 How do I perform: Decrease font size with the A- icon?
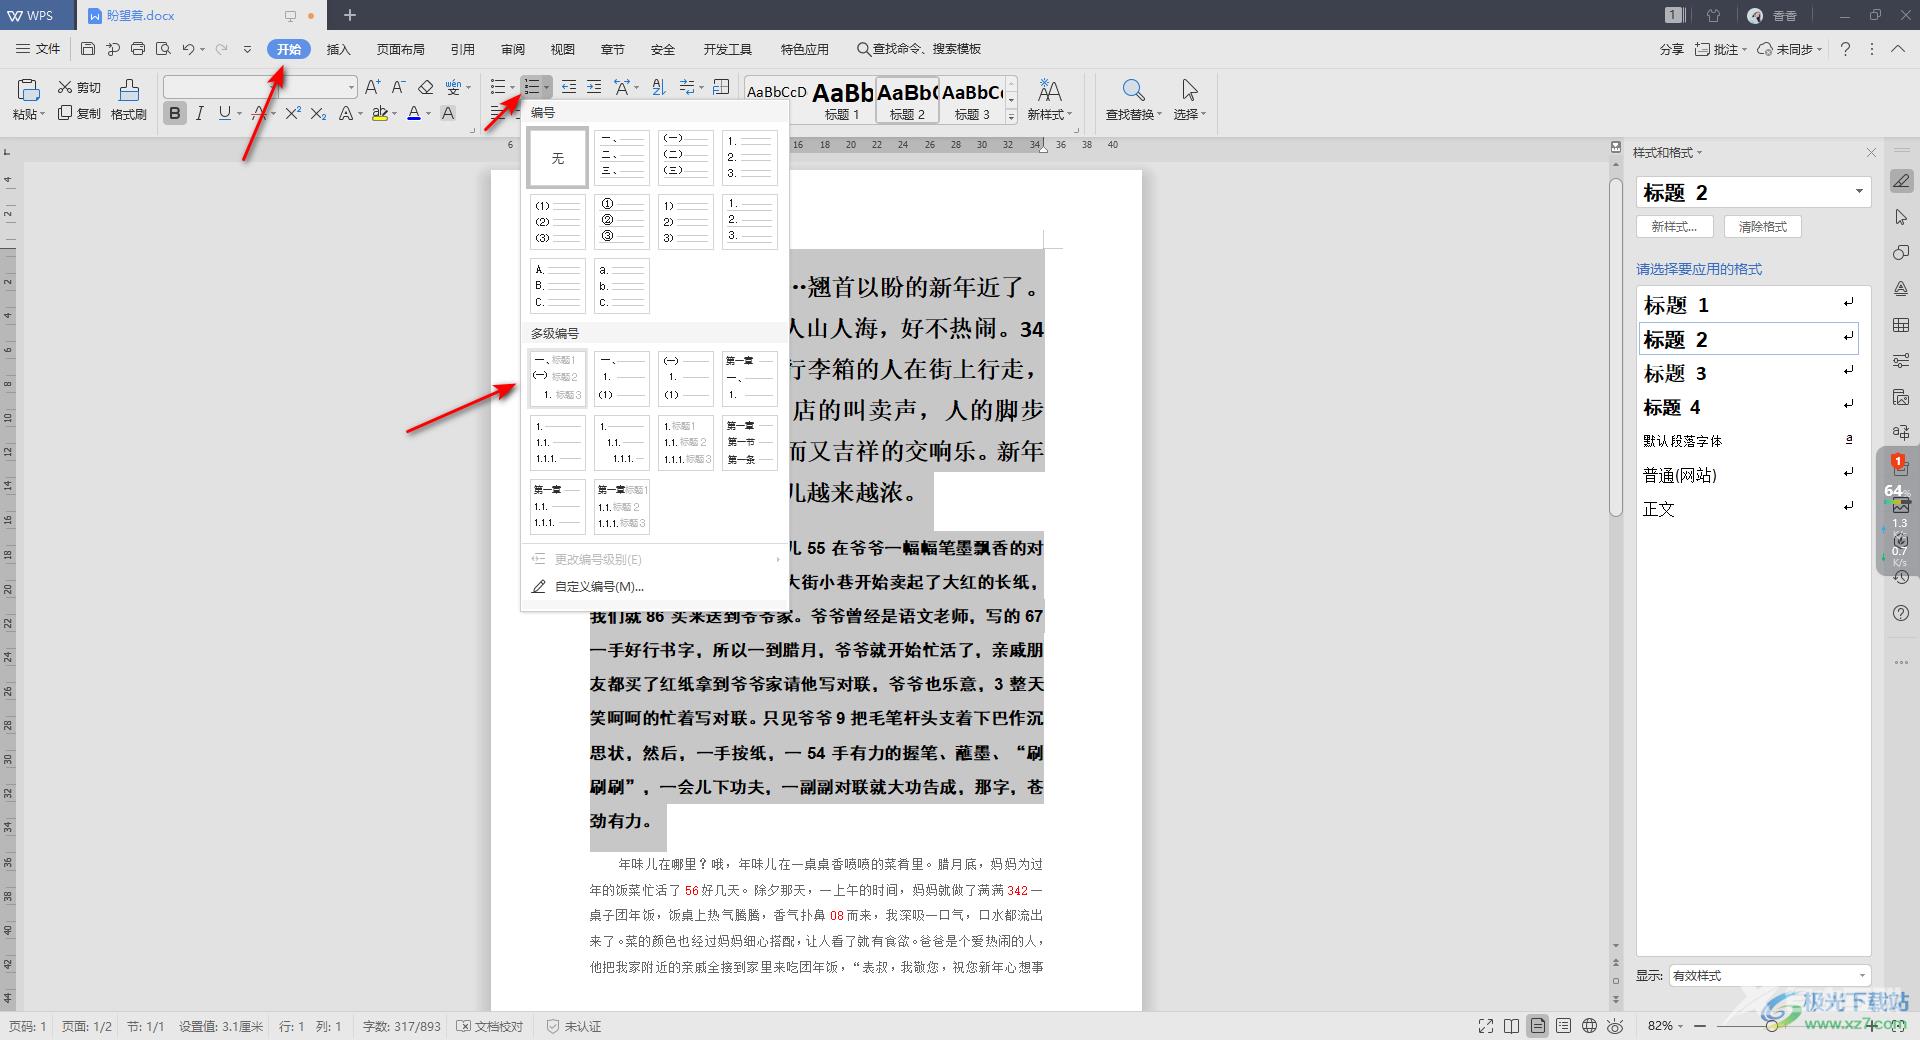(x=398, y=87)
